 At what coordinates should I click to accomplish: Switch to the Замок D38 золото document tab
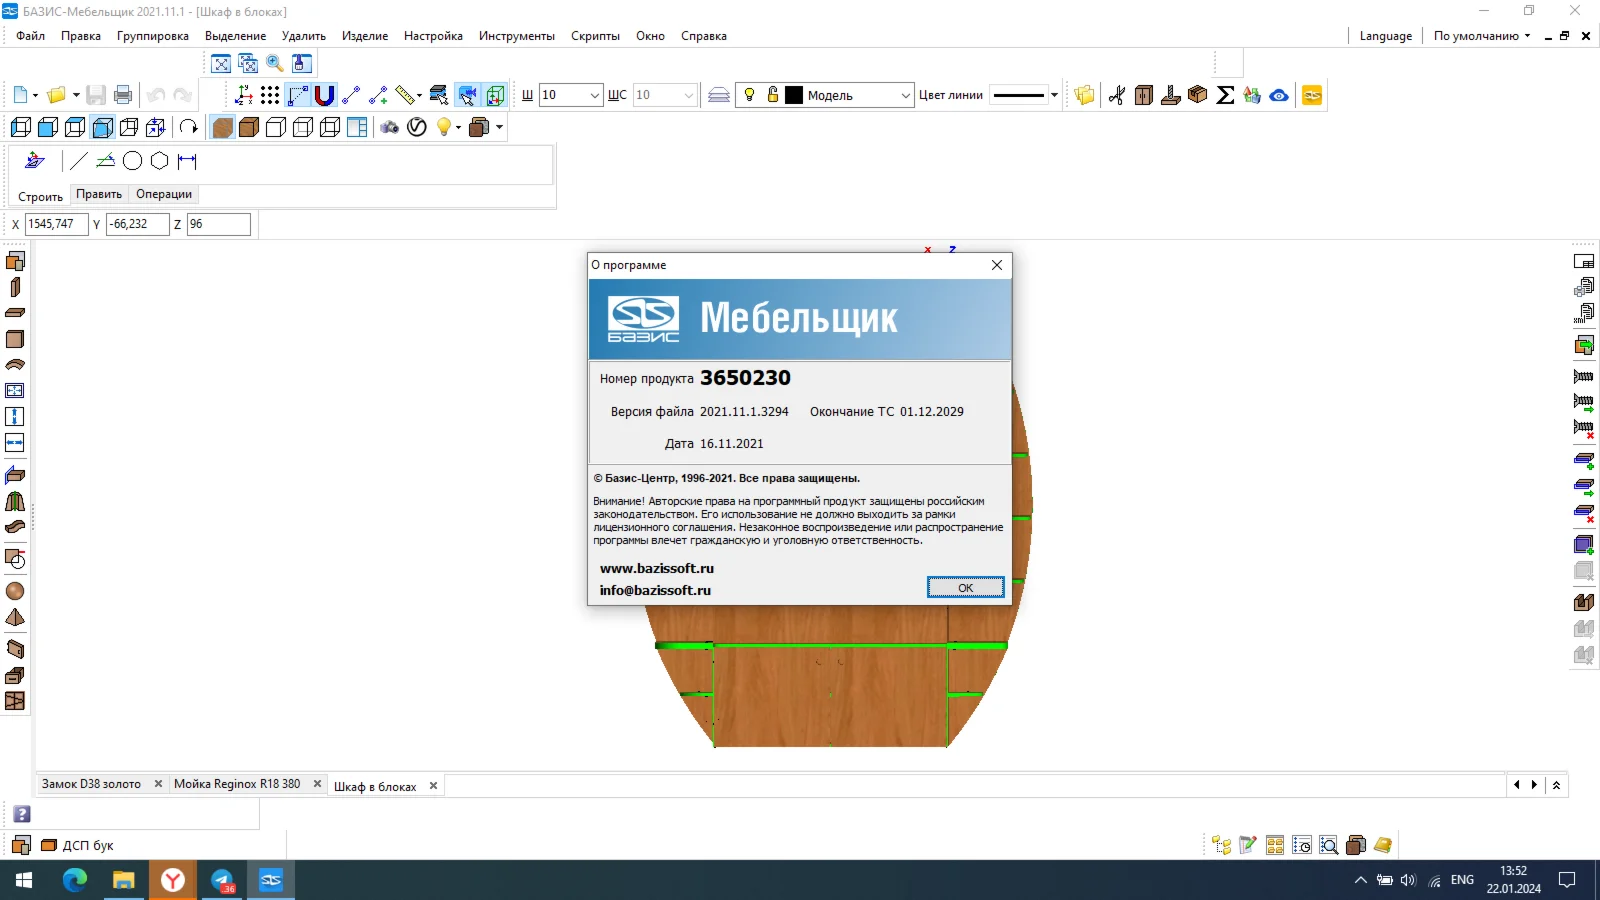coord(91,784)
